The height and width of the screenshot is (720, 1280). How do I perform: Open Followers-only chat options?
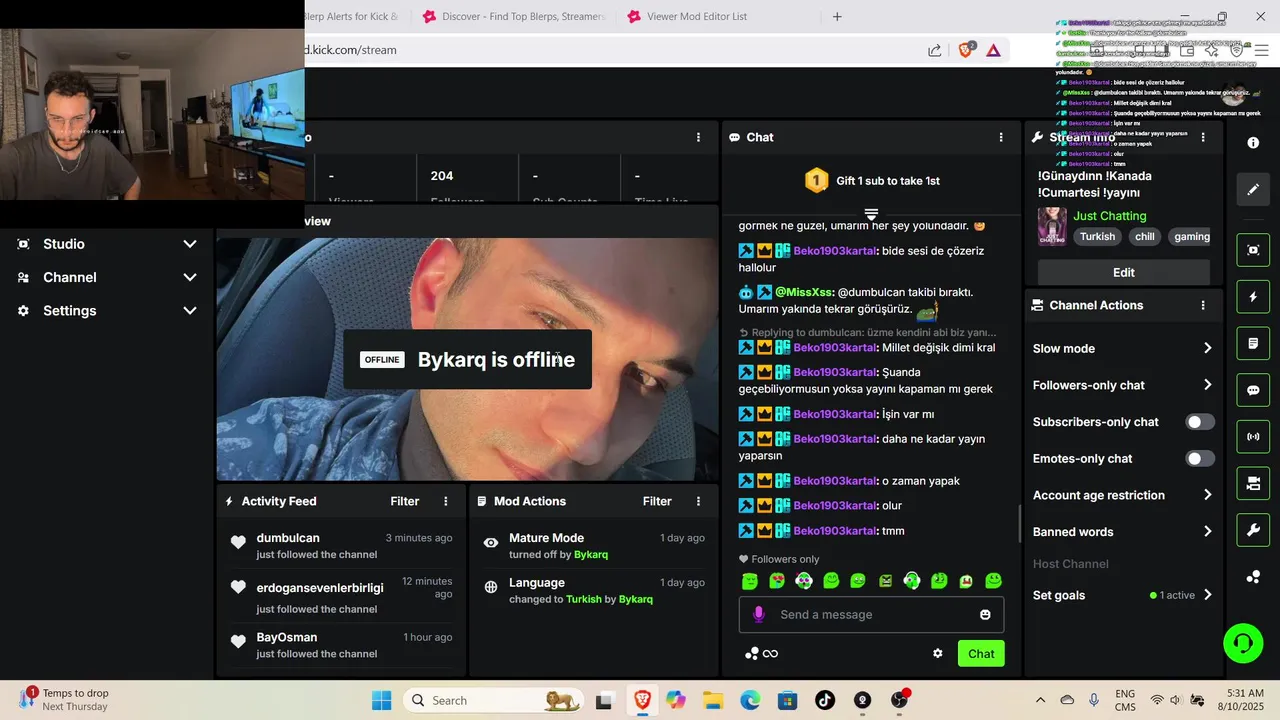point(1123,385)
